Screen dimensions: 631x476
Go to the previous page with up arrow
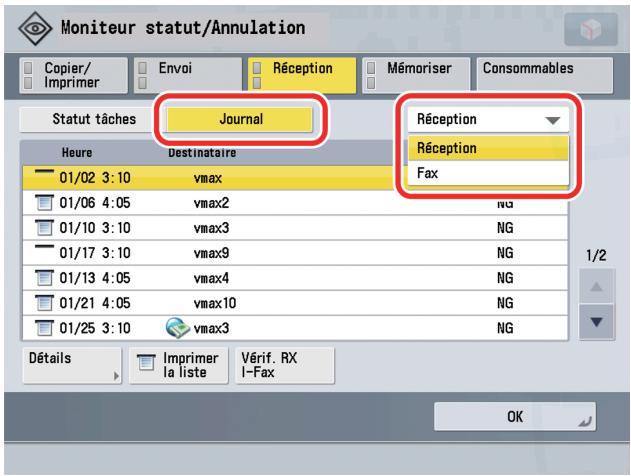click(596, 286)
